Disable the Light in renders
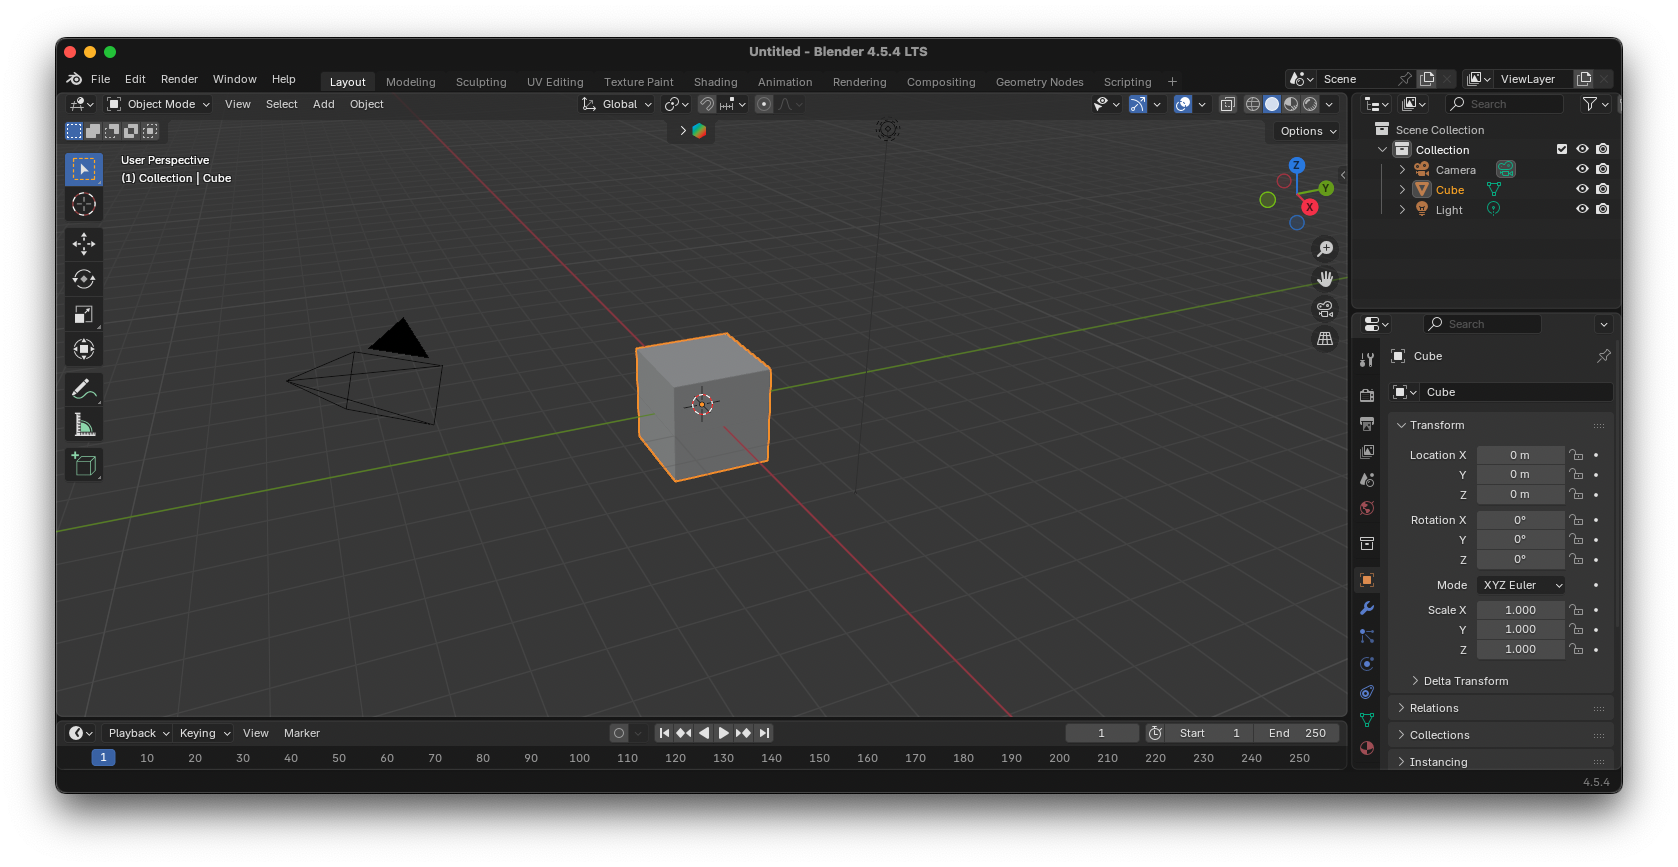The height and width of the screenshot is (867, 1678). [x=1603, y=209]
